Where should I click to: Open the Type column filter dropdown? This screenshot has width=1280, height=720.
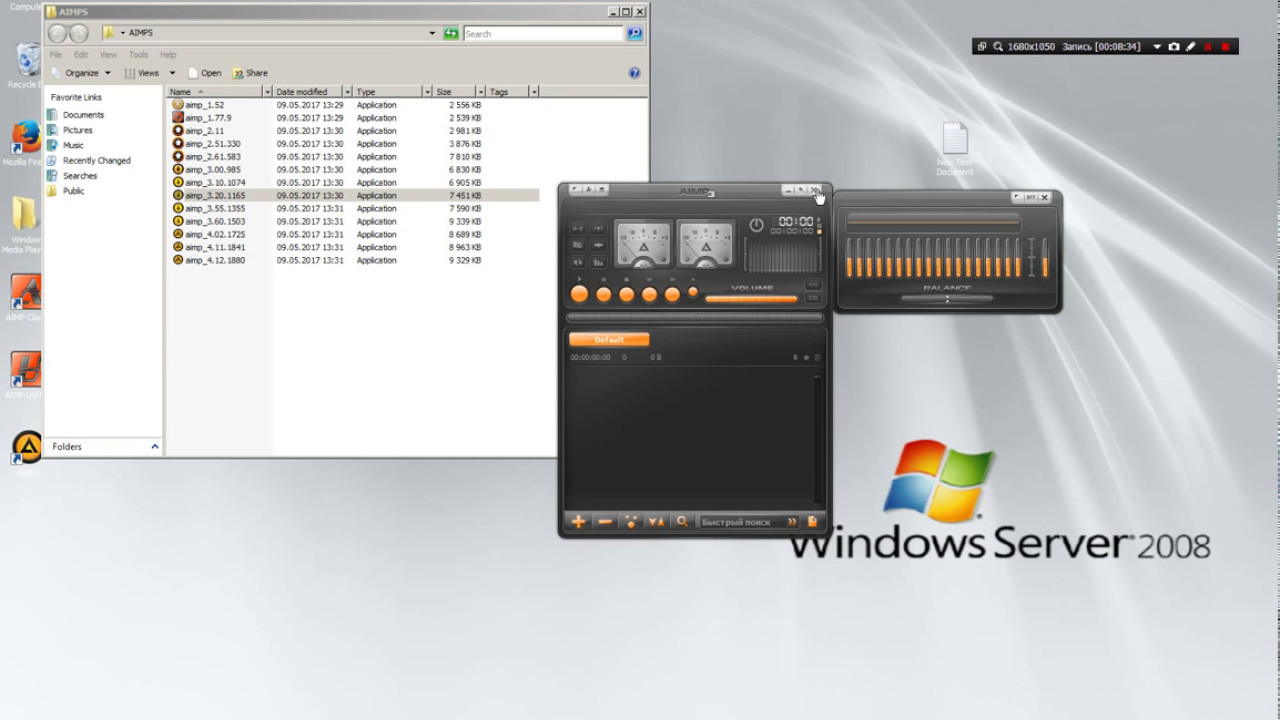point(427,91)
